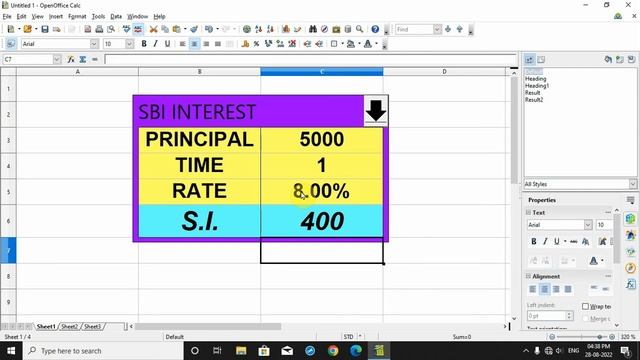Click the Sort Descending icon
This screenshot has height=360, width=640.
click(270, 29)
